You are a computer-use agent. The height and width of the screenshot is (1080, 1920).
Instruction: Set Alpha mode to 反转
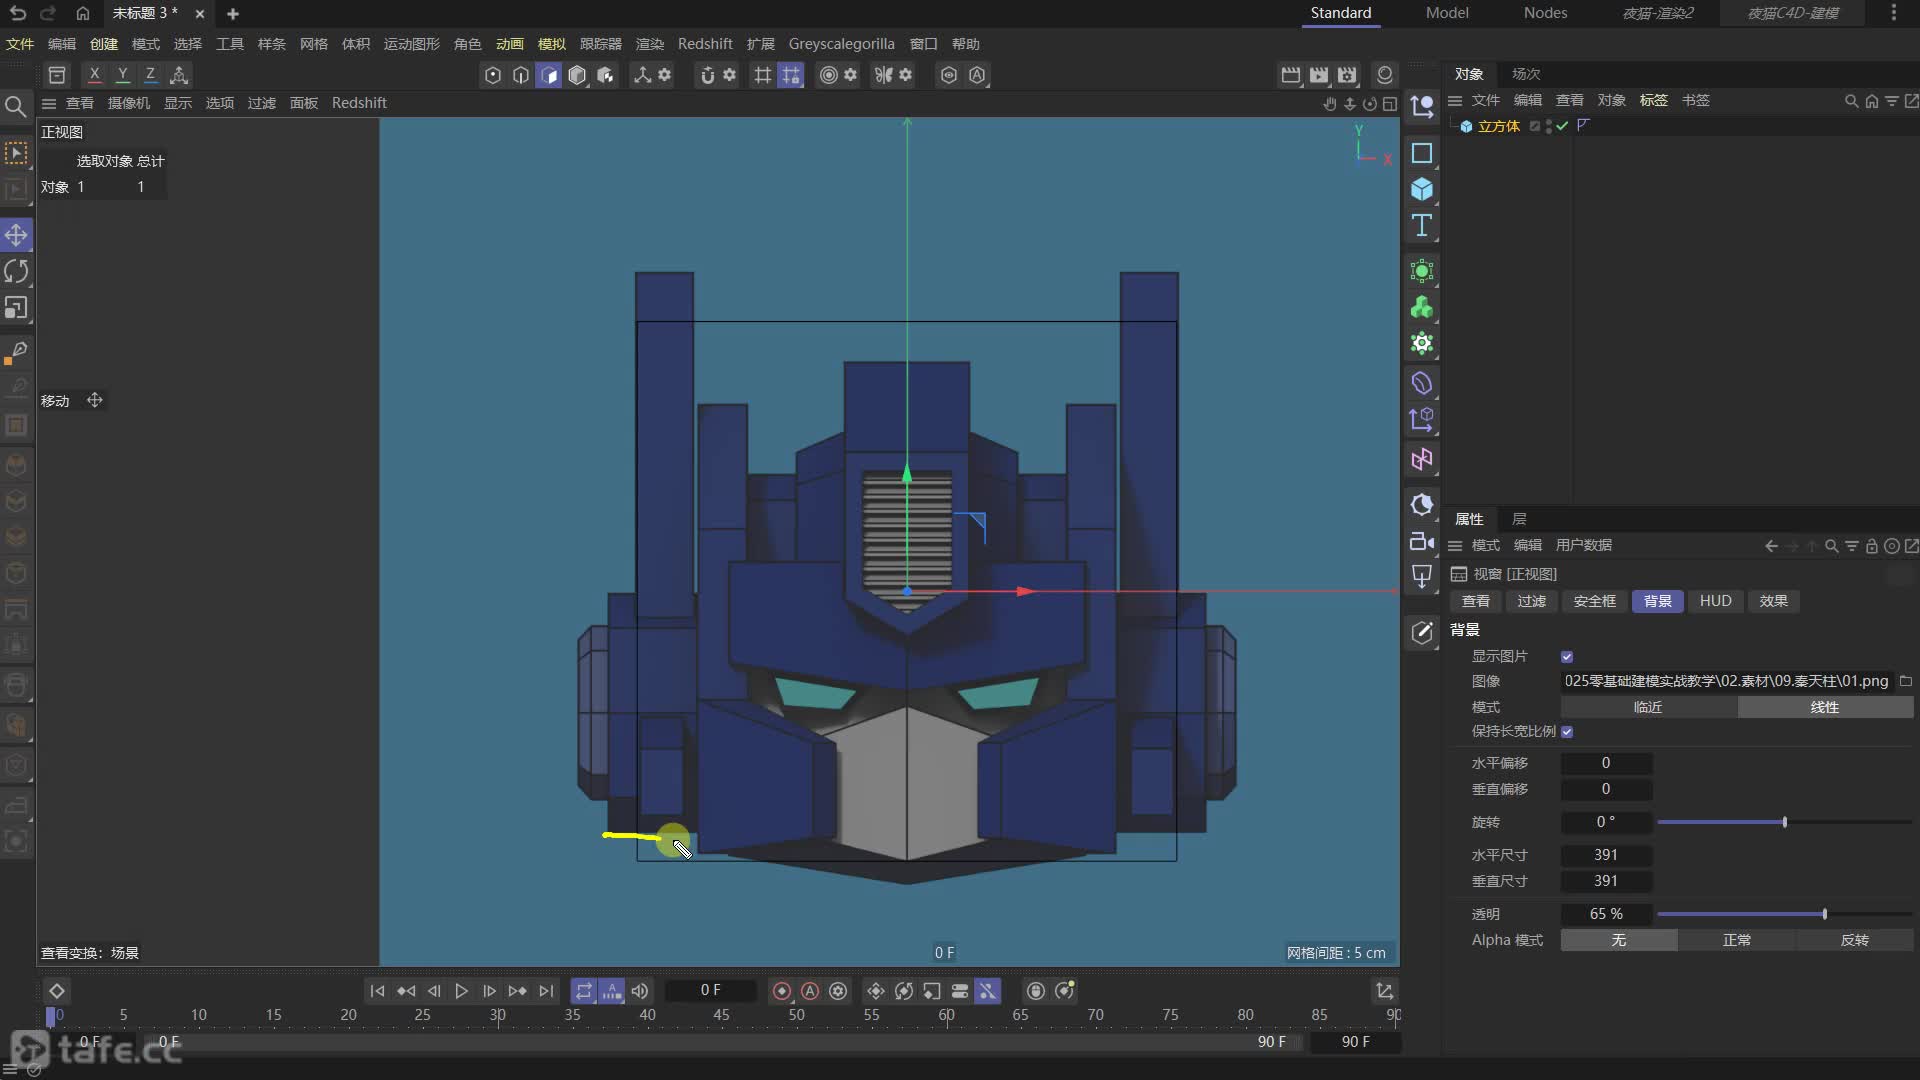[1855, 940]
